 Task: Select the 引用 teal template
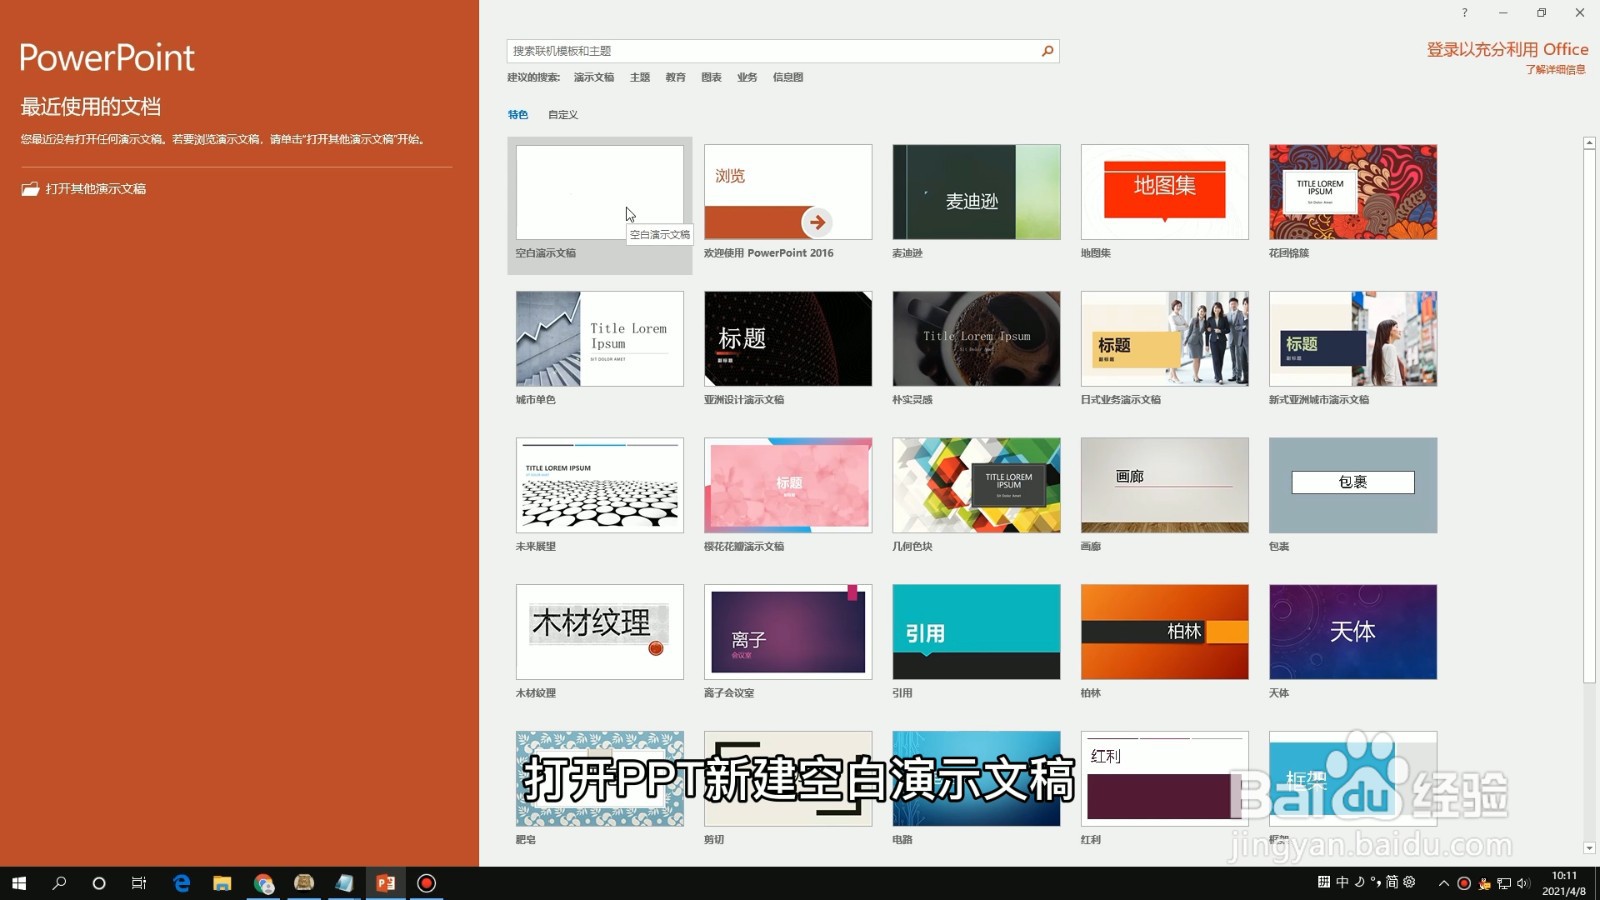pyautogui.click(x=976, y=632)
